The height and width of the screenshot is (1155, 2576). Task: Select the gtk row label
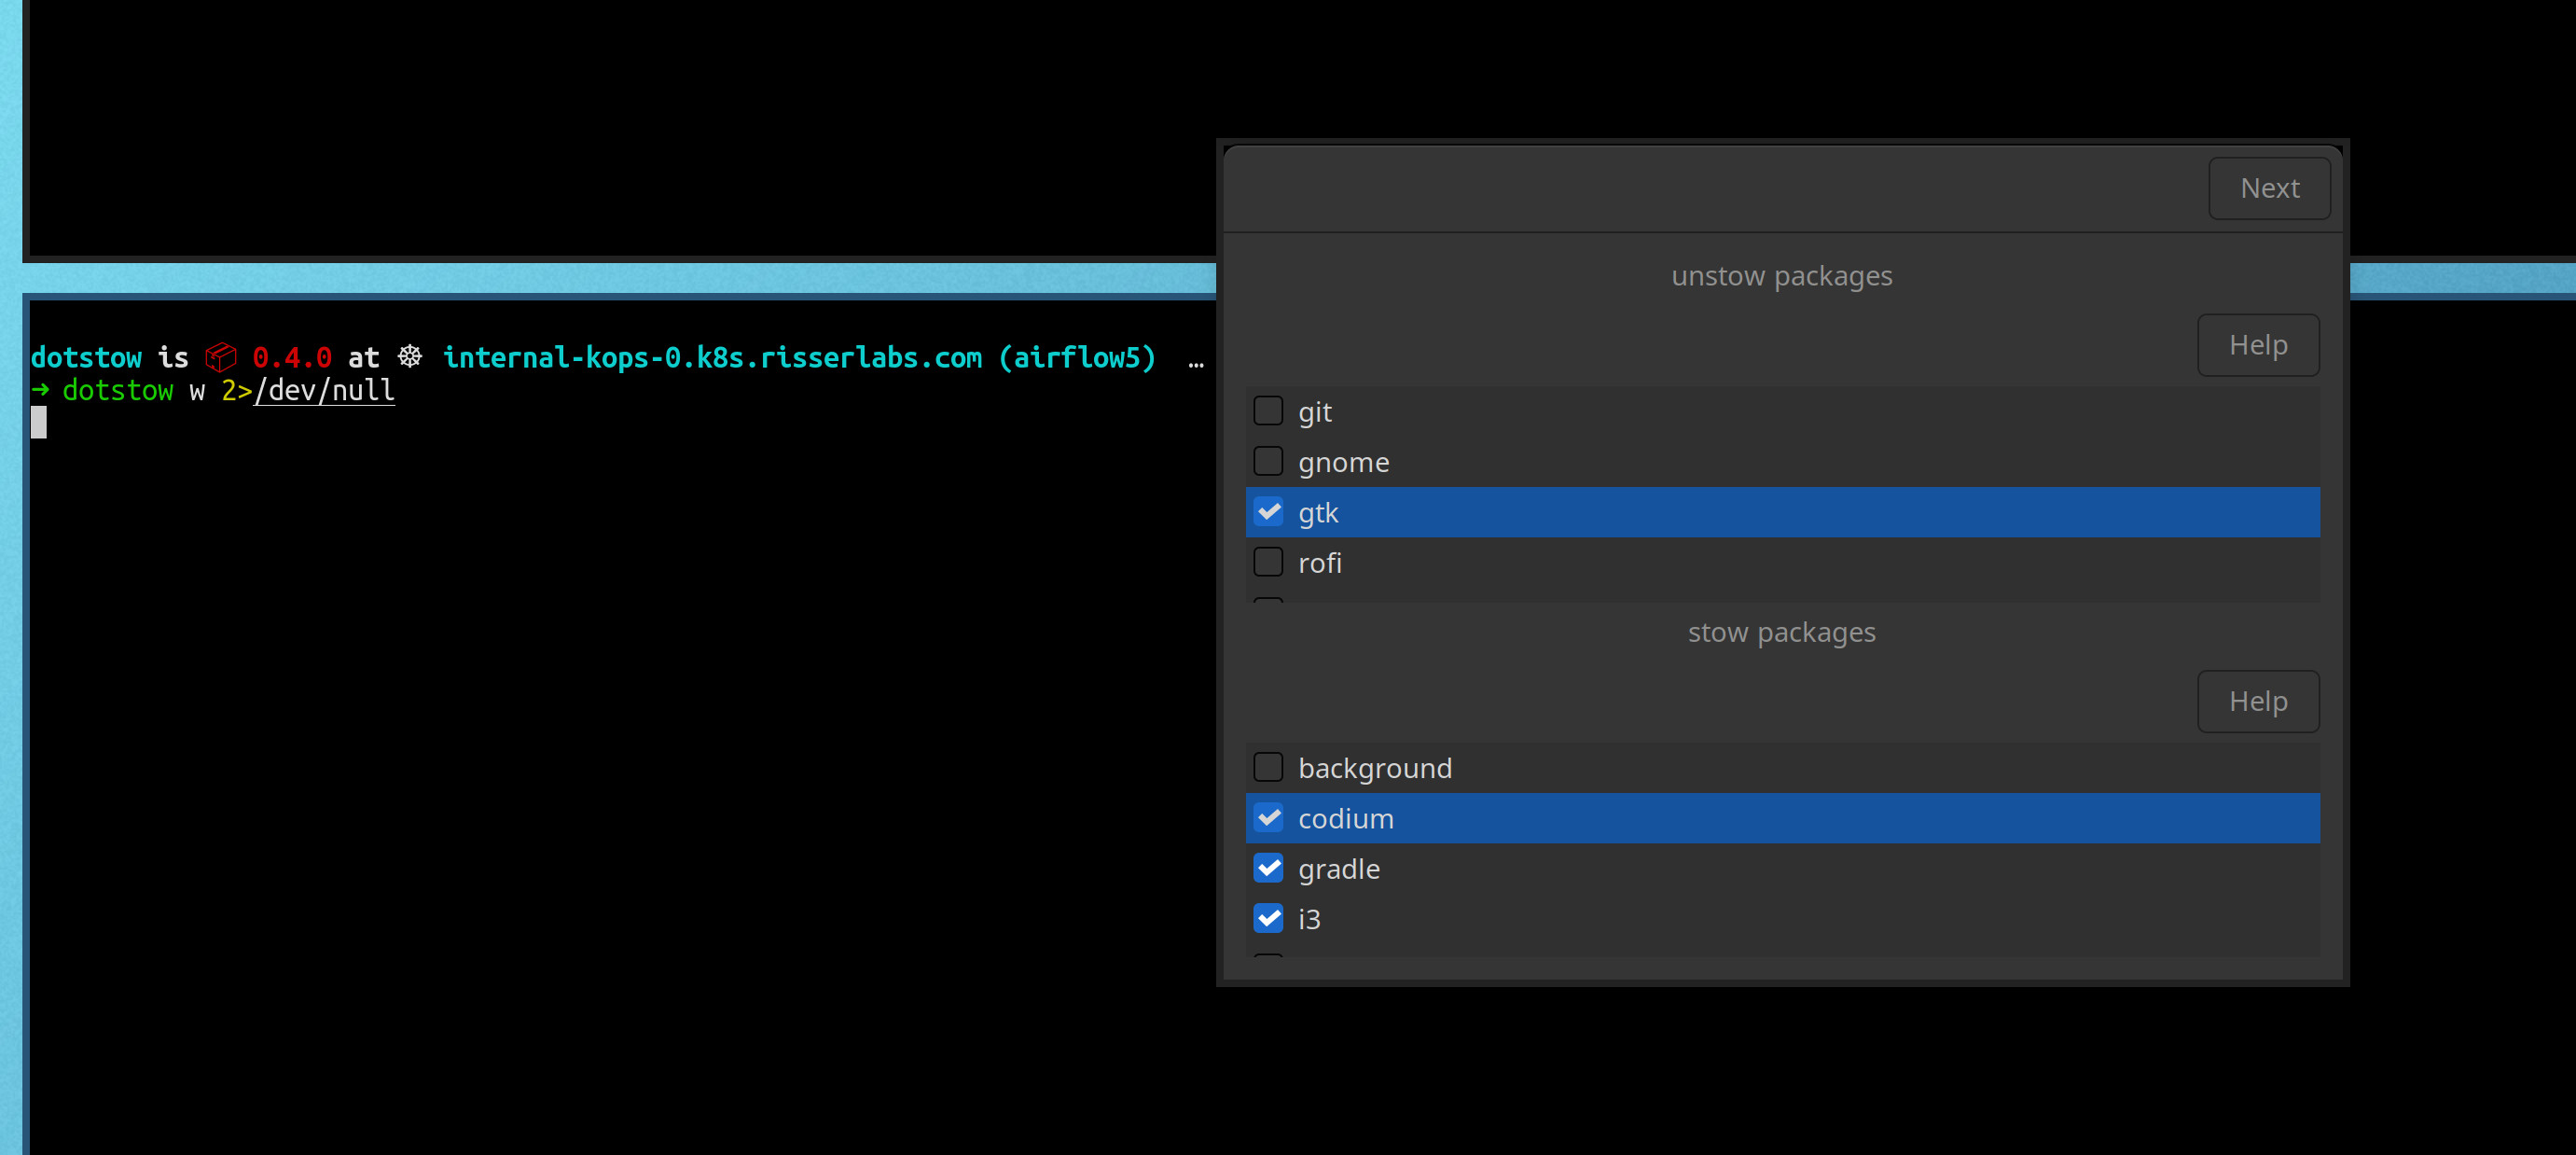1317,513
